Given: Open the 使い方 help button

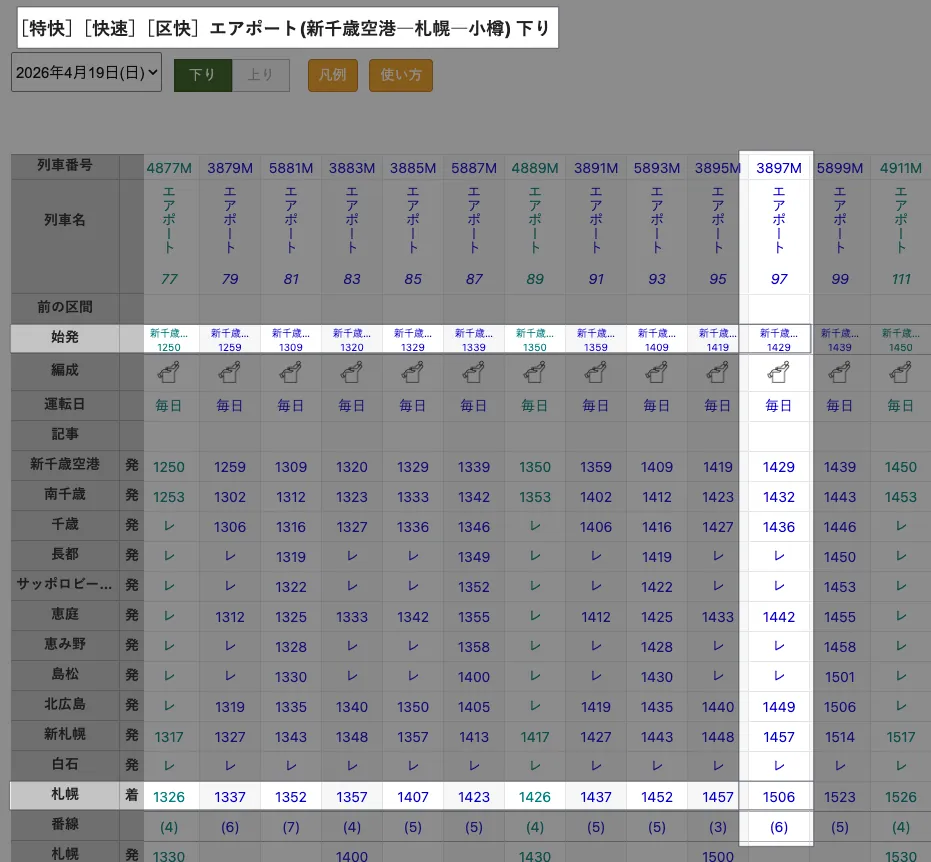Looking at the screenshot, I should coord(400,76).
